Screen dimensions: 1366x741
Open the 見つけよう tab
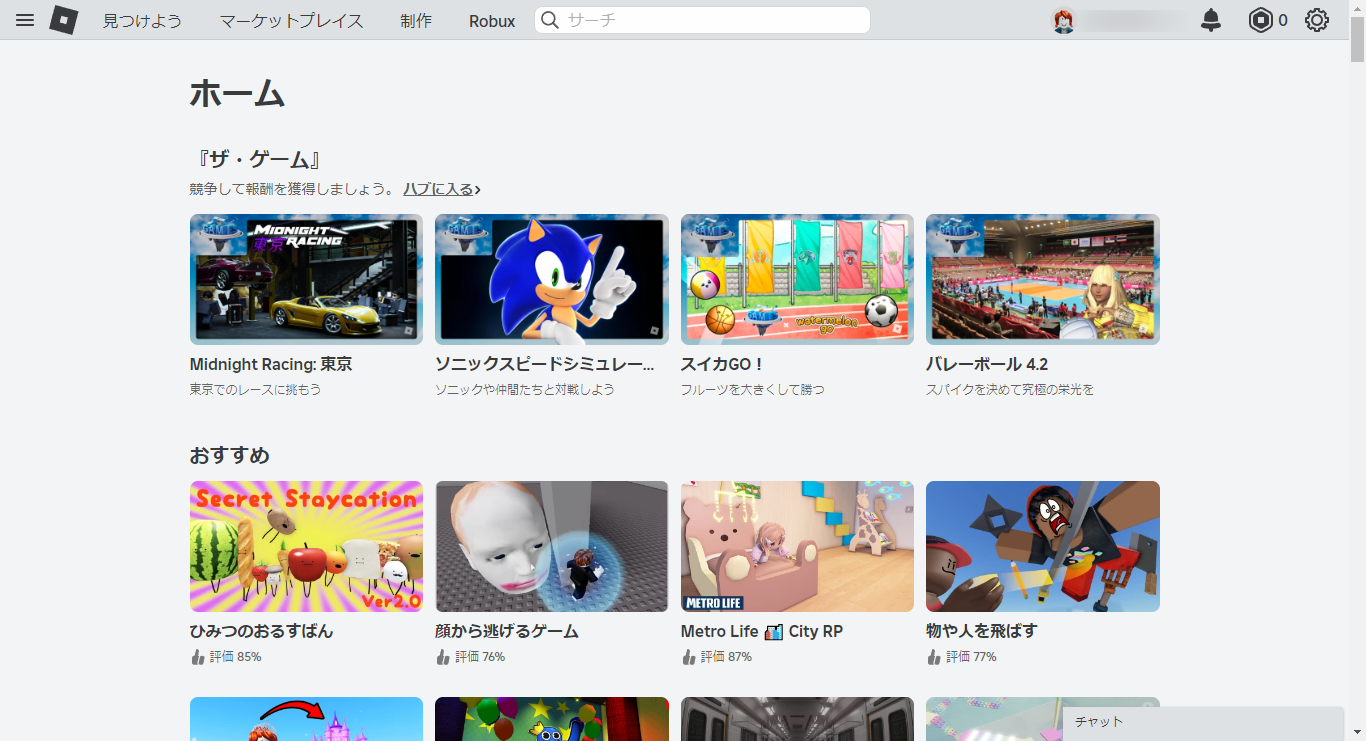coord(142,21)
